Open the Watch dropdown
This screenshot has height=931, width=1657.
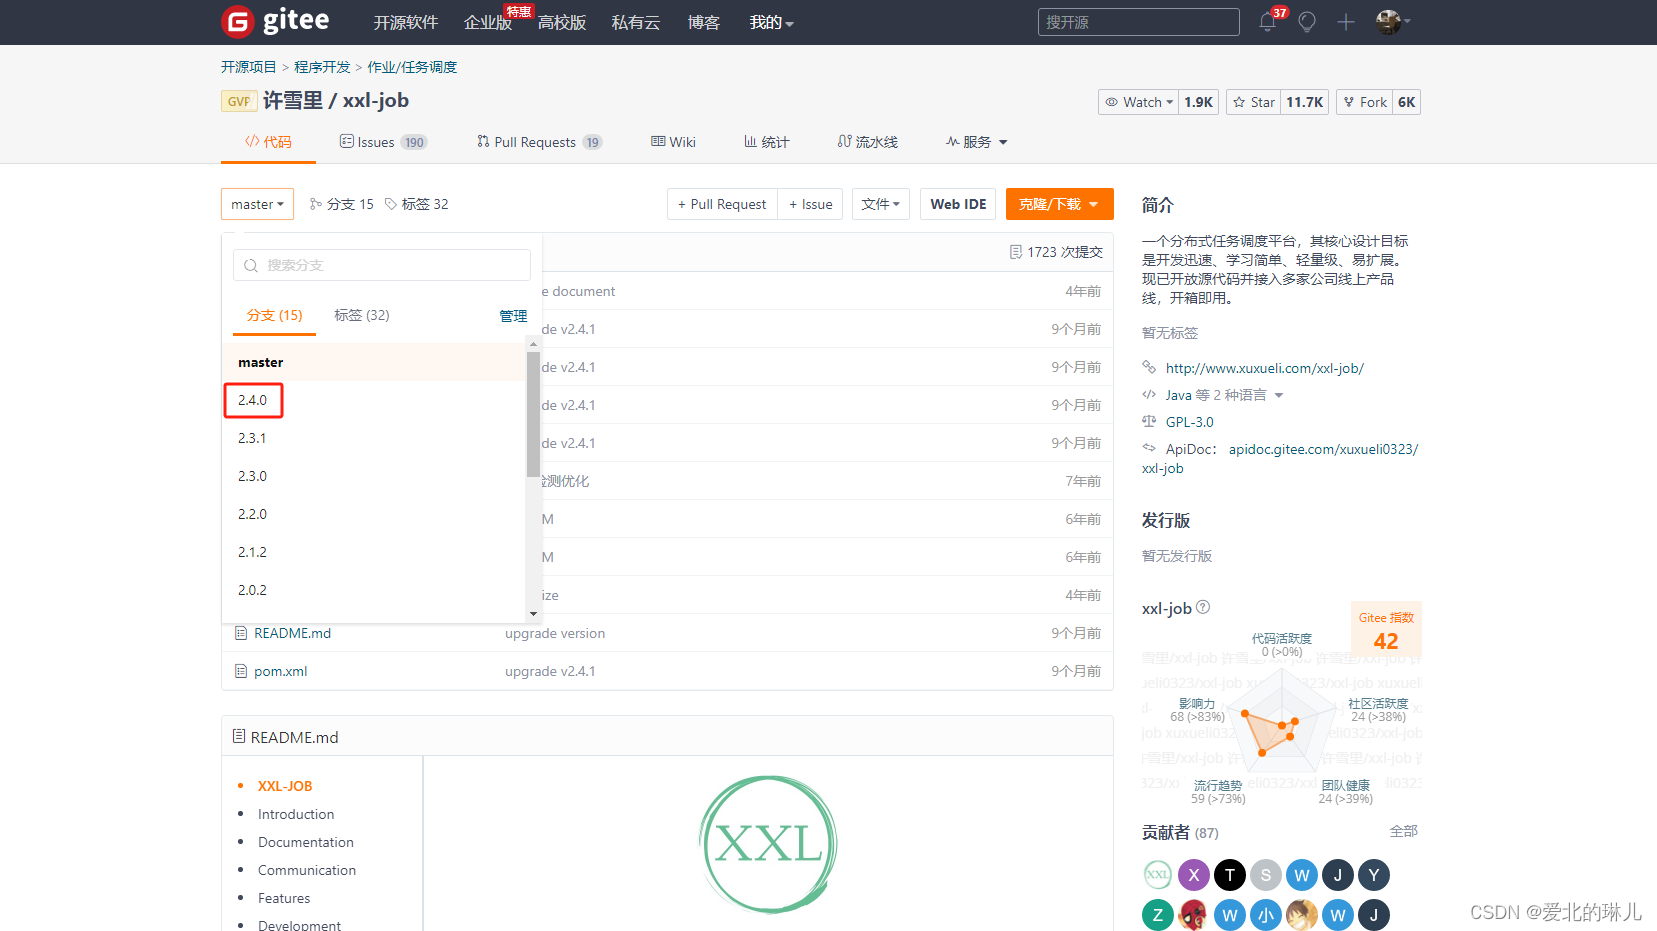1138,102
